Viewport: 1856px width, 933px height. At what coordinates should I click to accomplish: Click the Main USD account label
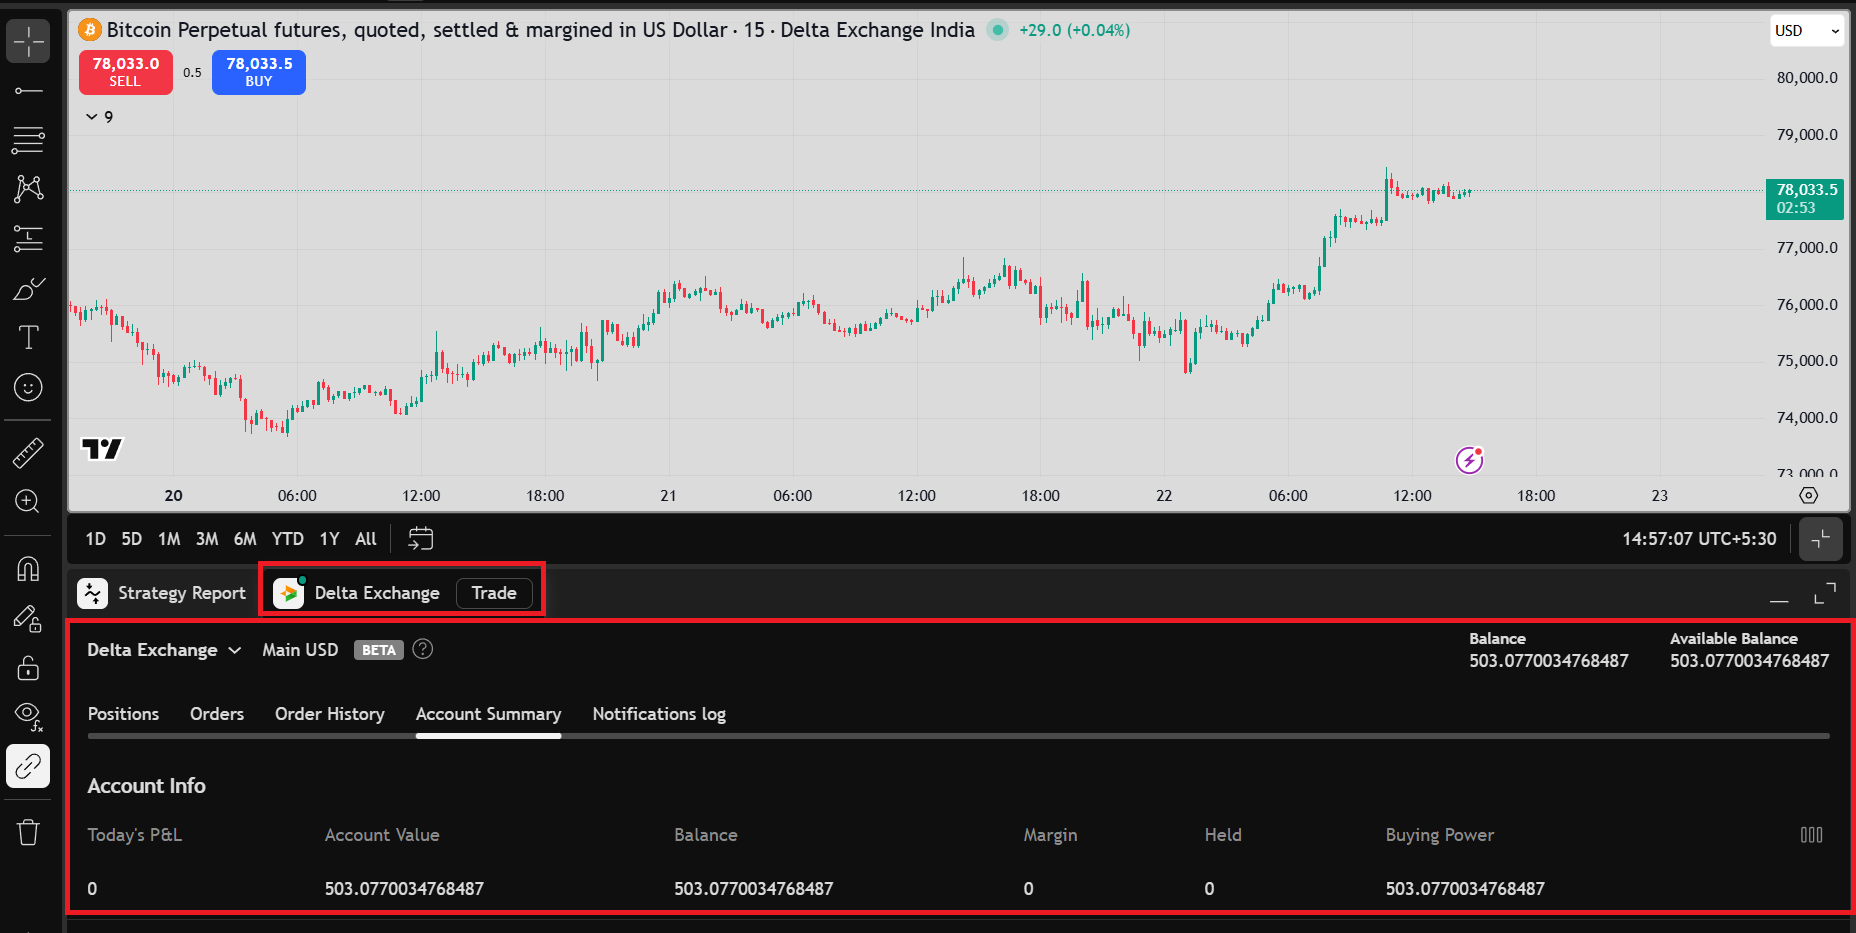300,650
